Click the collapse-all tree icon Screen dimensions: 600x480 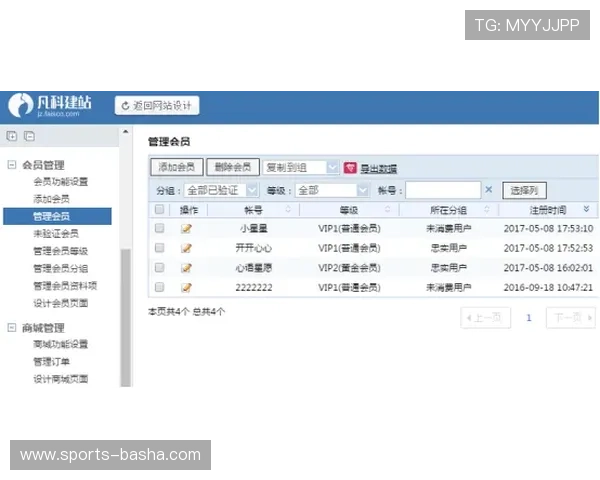click(x=29, y=136)
